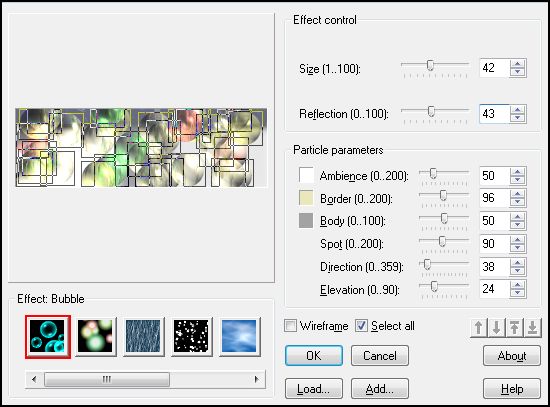Choose the green and pink bokeh effect thumbnail
Viewport: 550px width, 407px height.
pos(95,336)
